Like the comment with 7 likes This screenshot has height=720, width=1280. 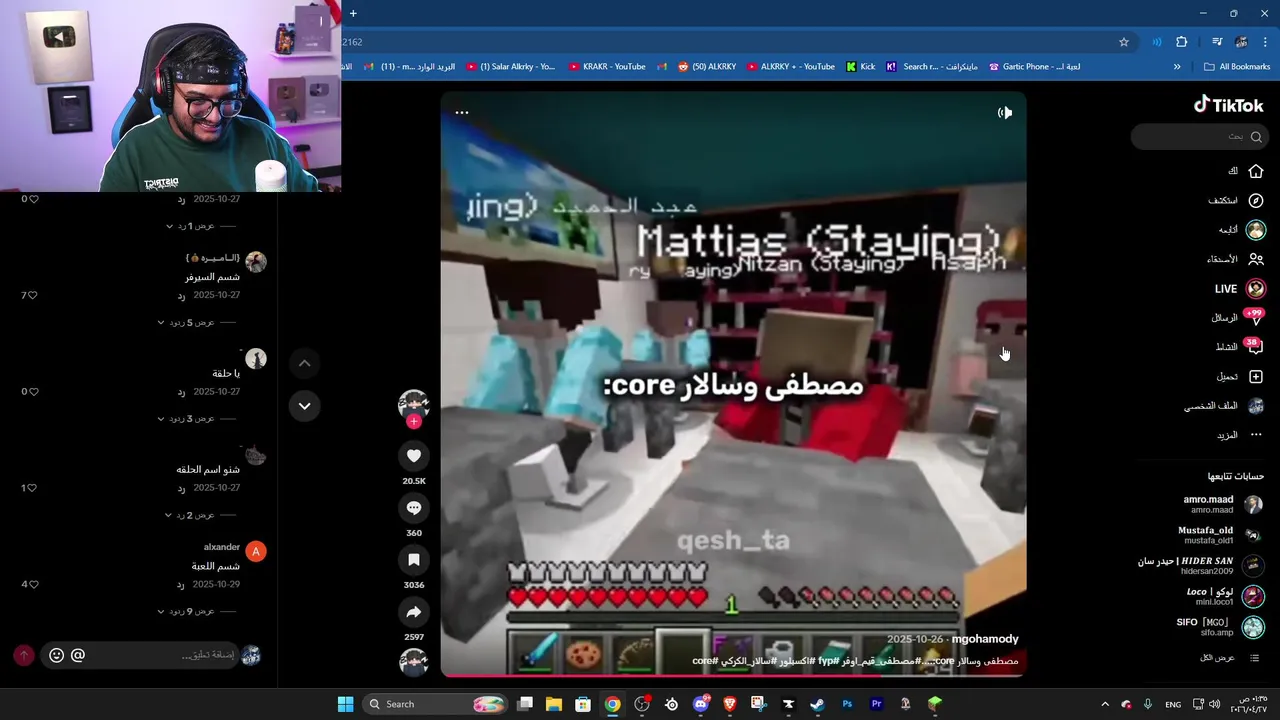point(33,295)
